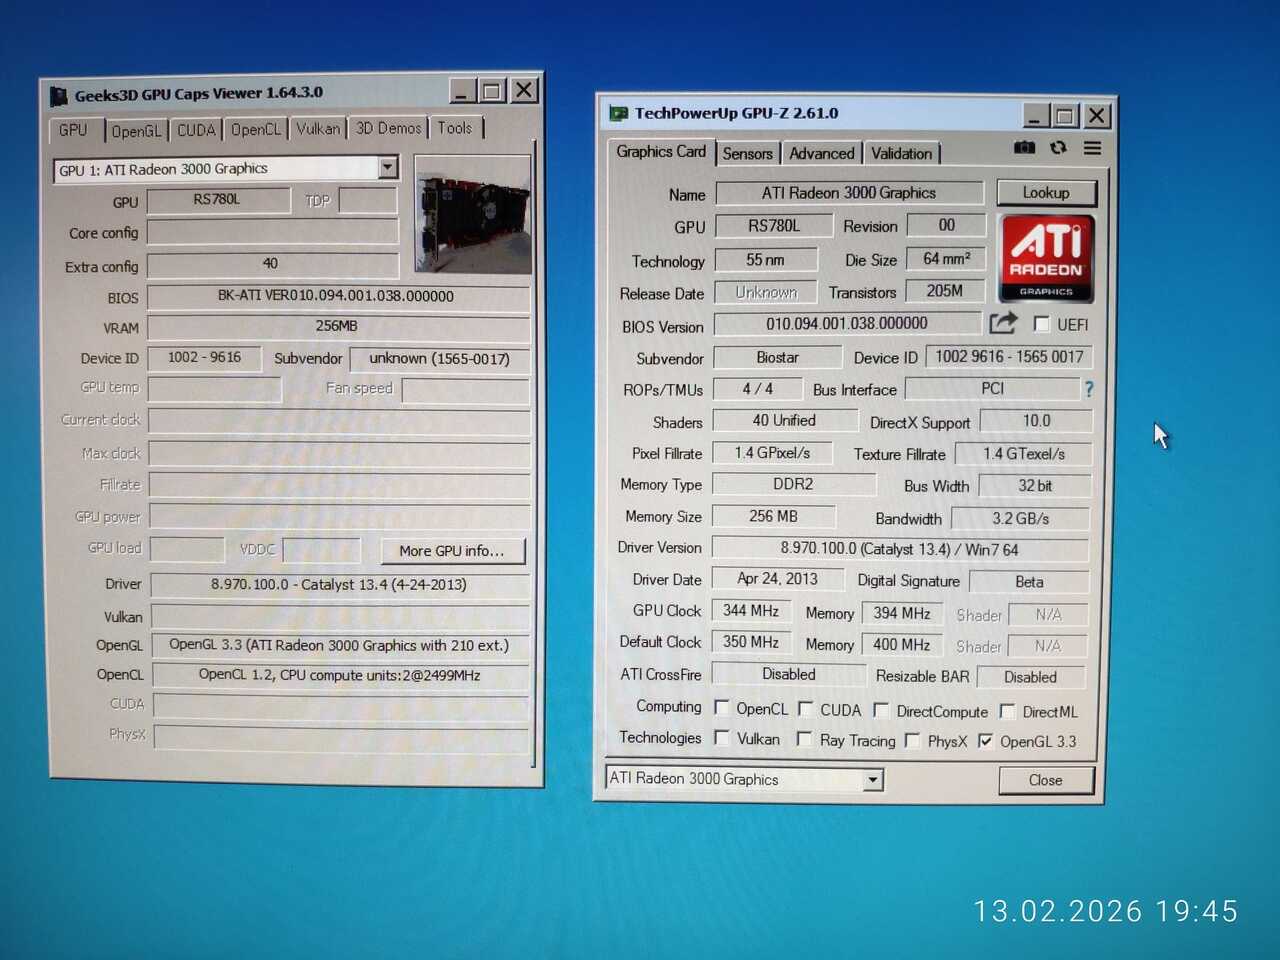The image size is (1280, 960).
Task: Click the Driver Version field in GPU-Z
Action: click(900, 549)
